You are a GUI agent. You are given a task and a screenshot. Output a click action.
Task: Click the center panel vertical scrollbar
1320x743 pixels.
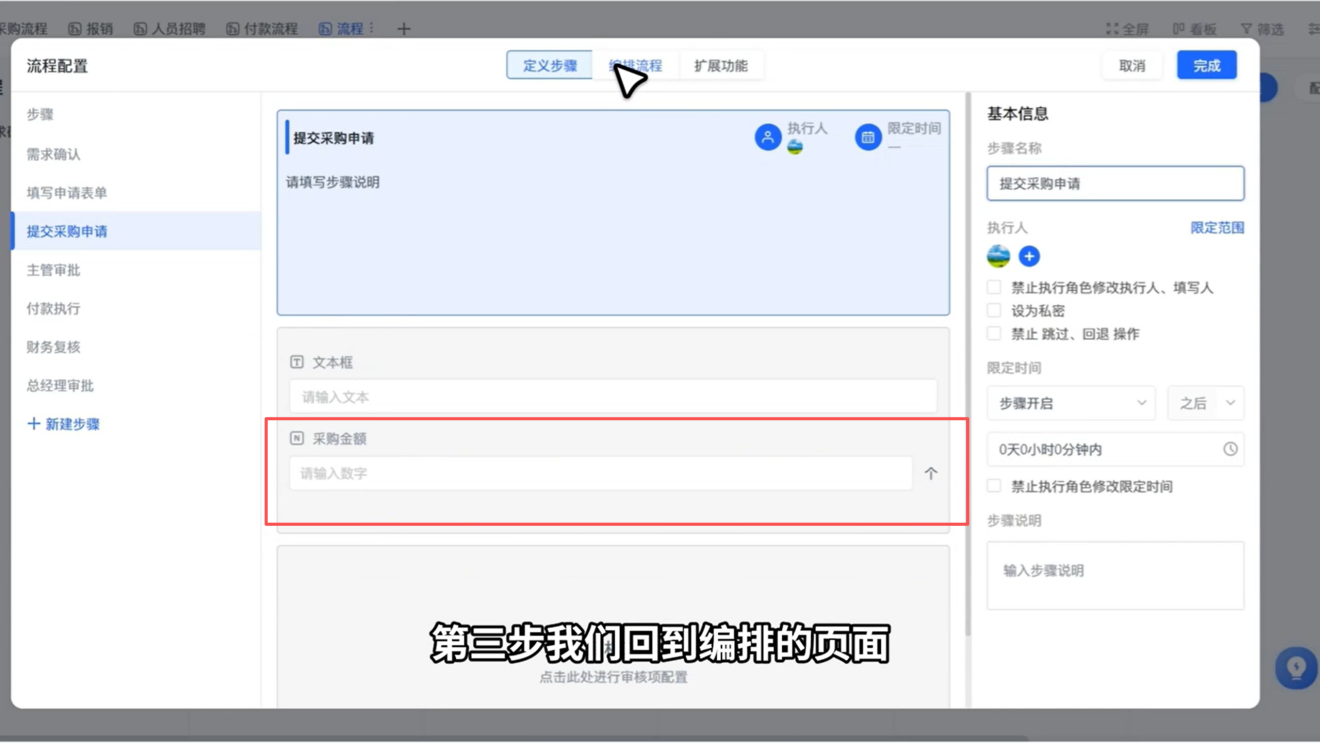pyautogui.click(x=967, y=365)
